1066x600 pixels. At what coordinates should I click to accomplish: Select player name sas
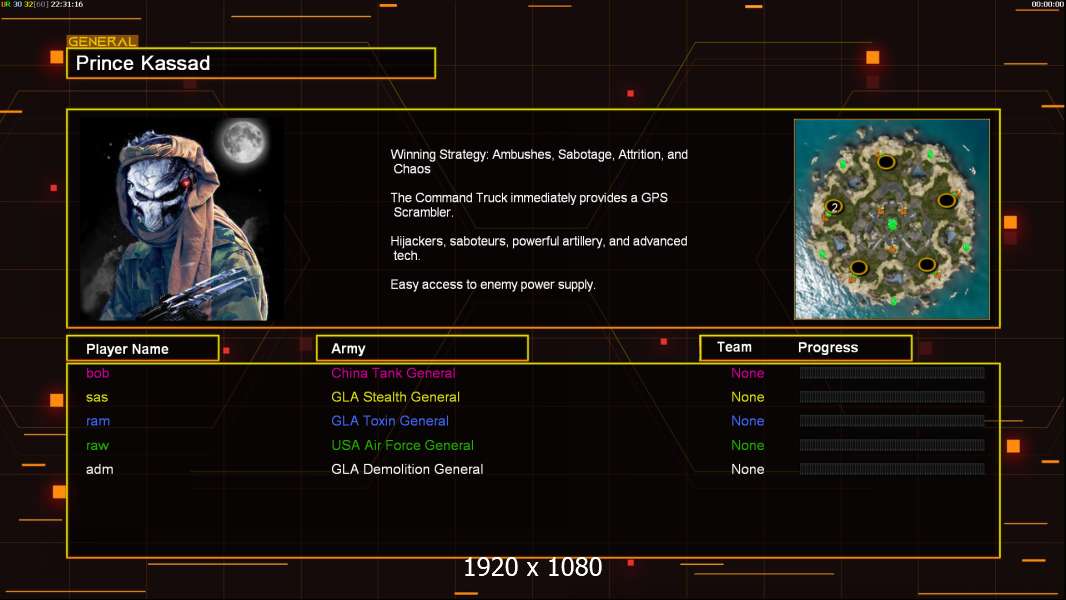coord(97,397)
